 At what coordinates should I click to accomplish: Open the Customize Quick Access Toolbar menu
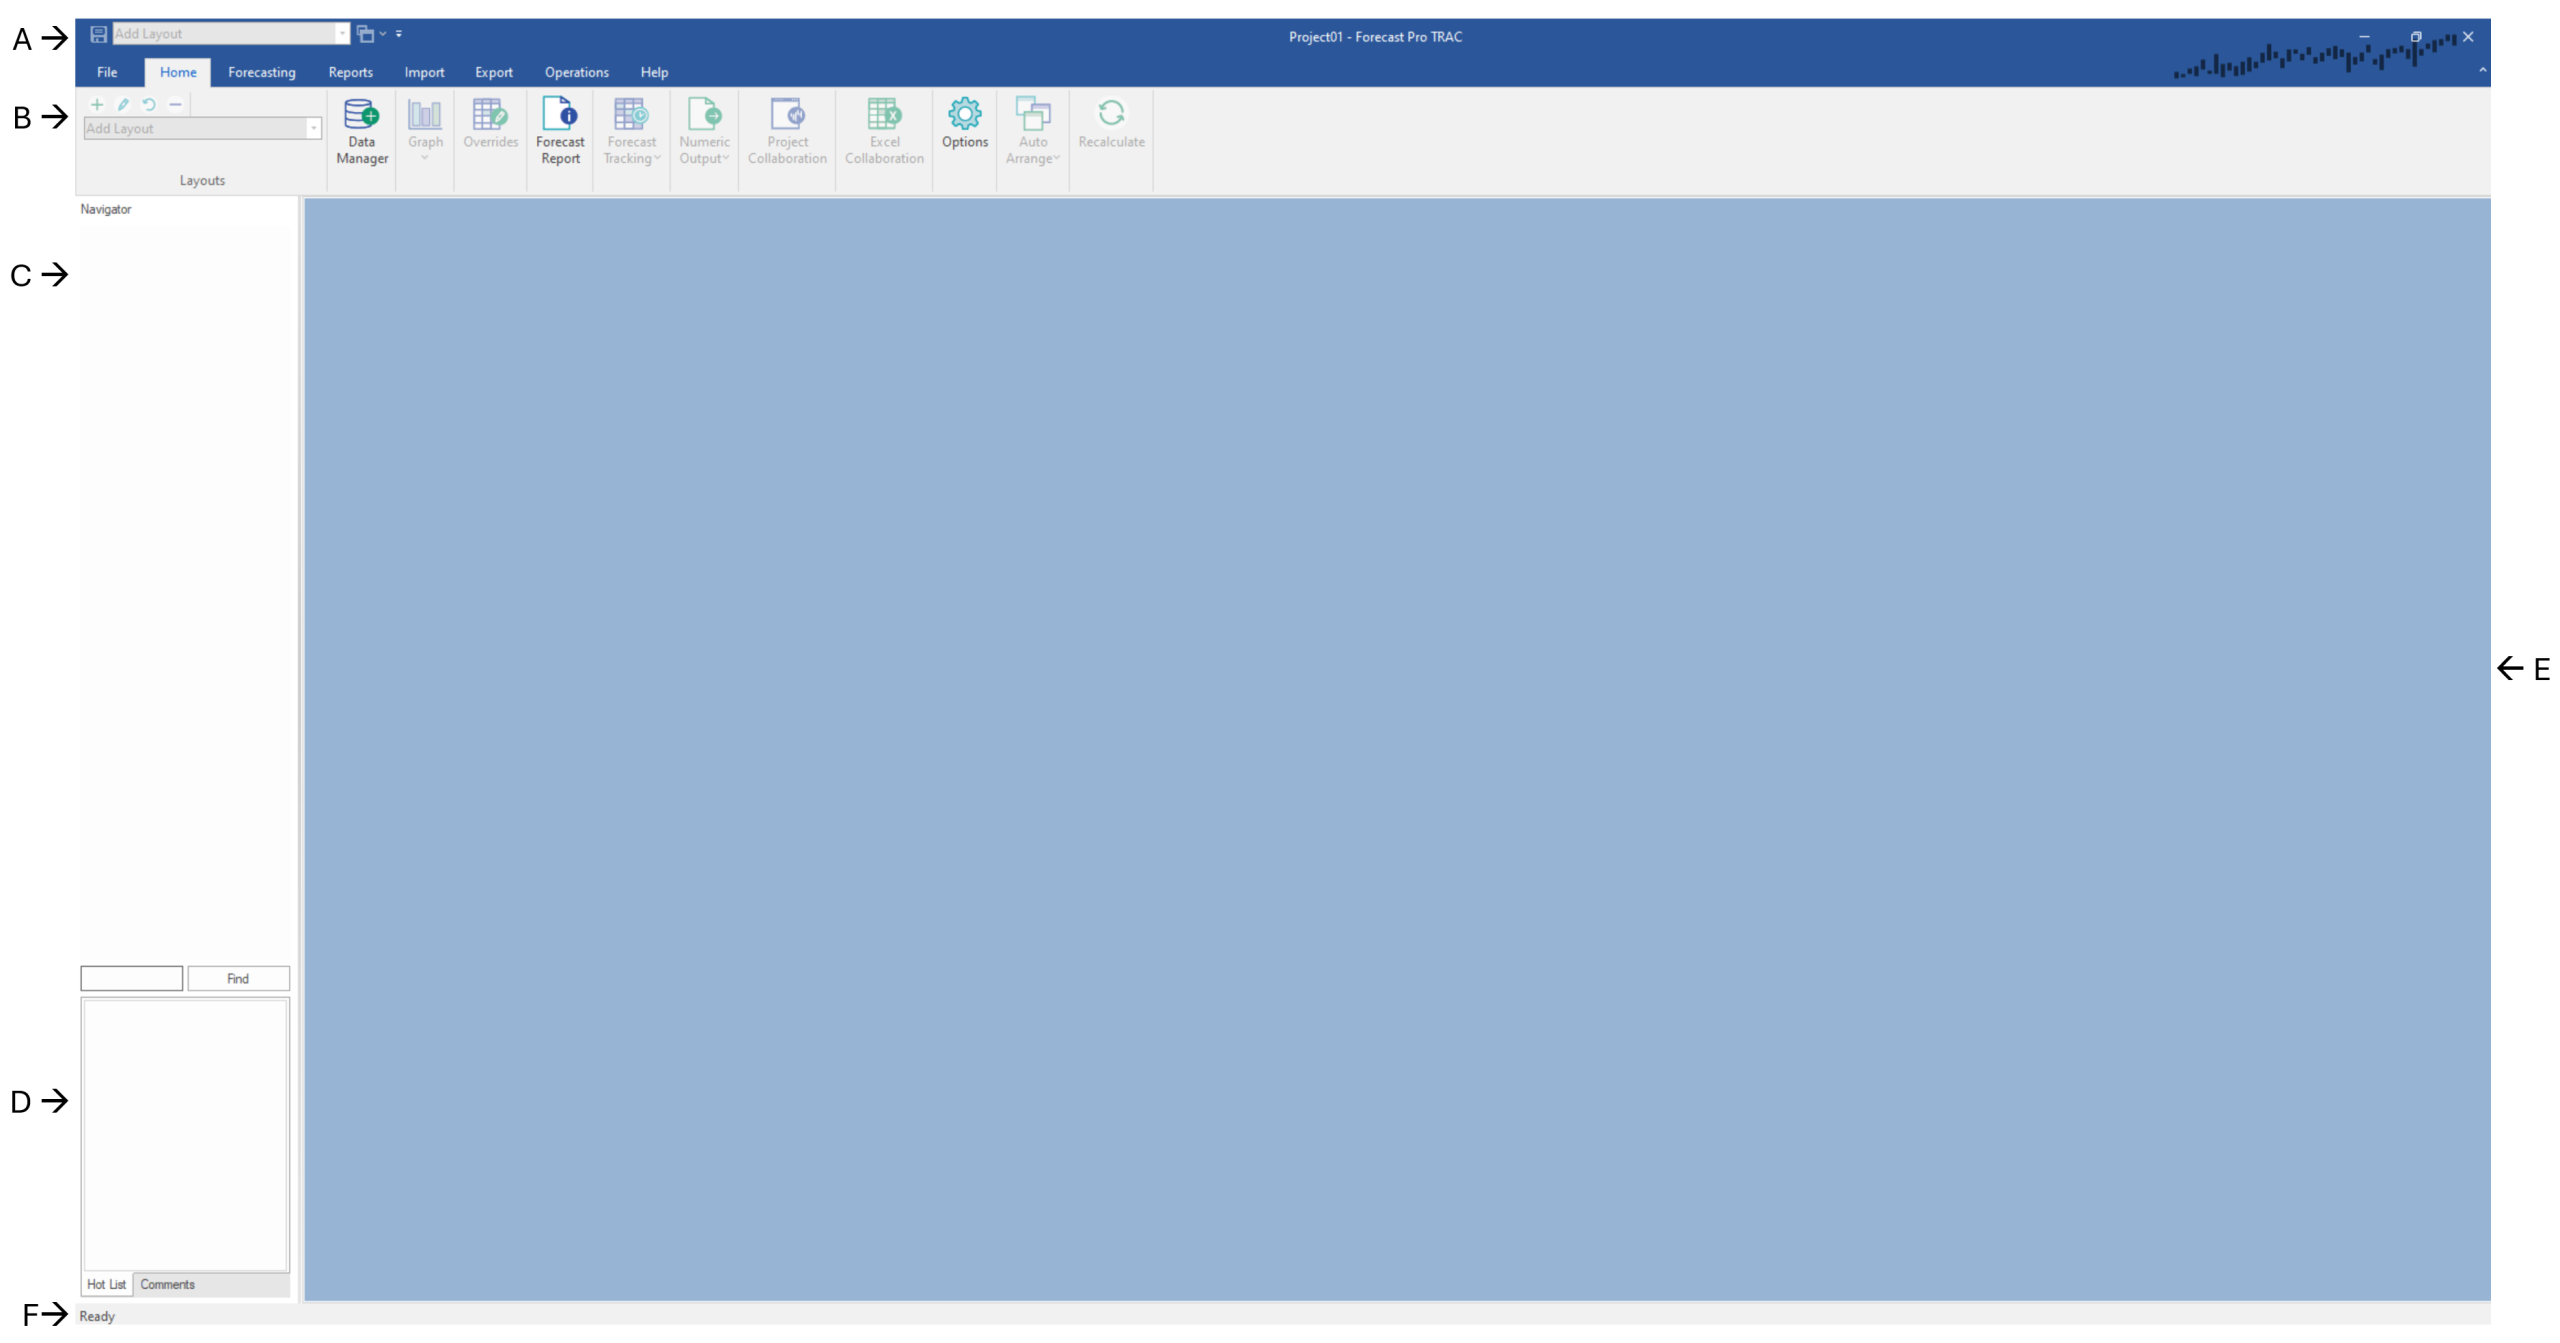[x=399, y=34]
